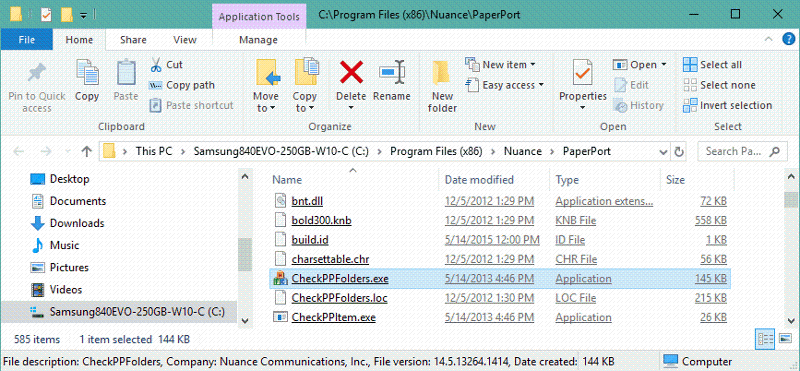The image size is (800, 371).
Task: Click the Up one level arrow
Action: (86, 151)
